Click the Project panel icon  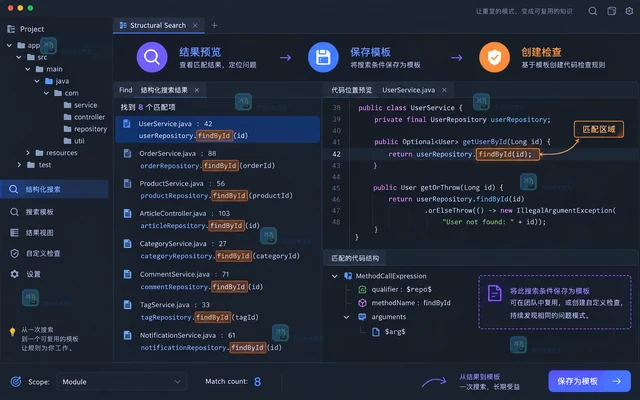click(11, 29)
